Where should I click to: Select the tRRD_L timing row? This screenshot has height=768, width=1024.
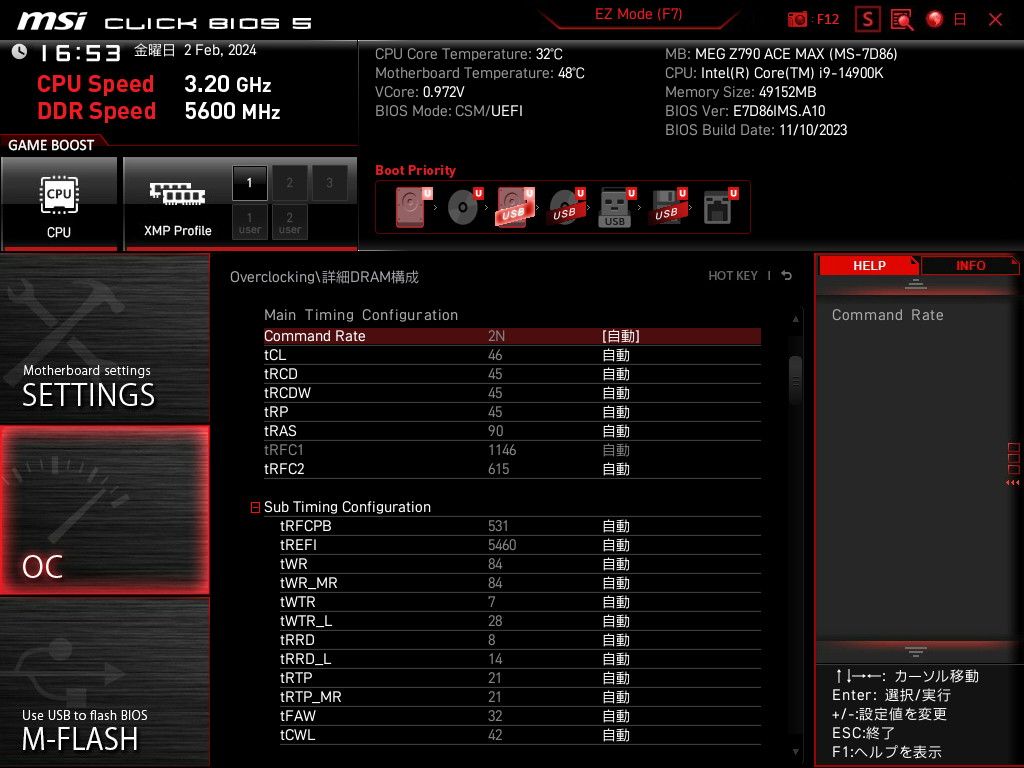[x=520, y=659]
